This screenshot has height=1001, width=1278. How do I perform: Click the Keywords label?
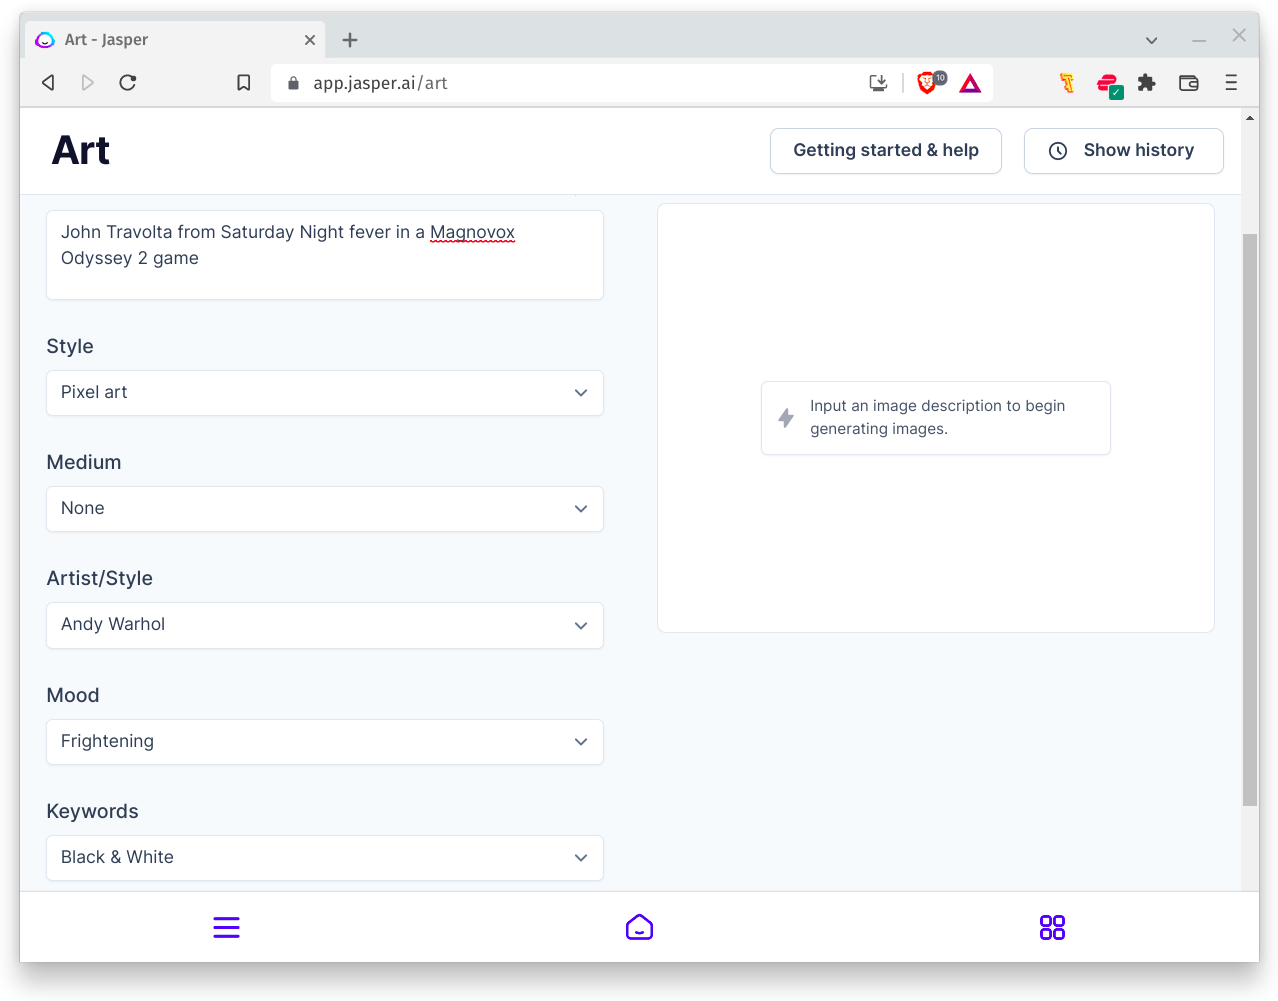93,811
